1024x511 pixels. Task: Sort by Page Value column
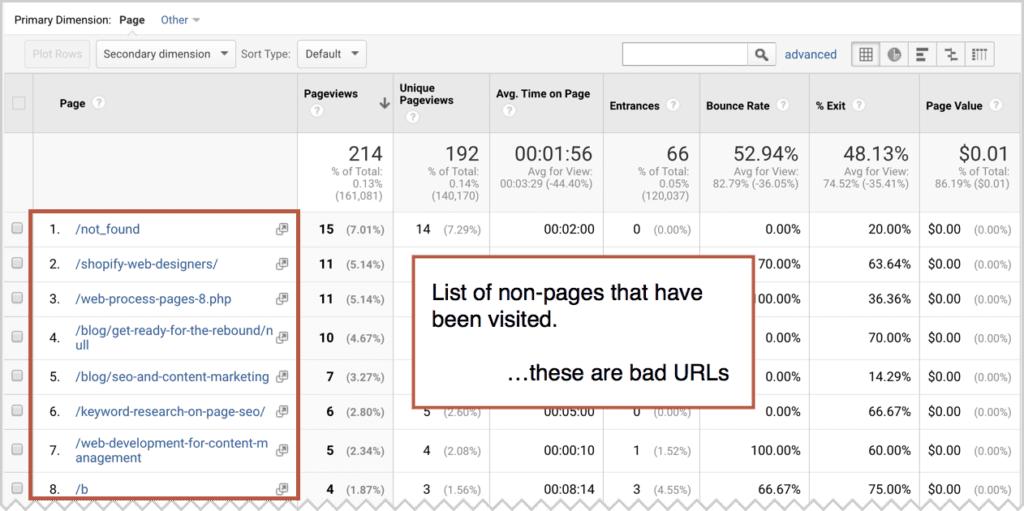tap(955, 105)
